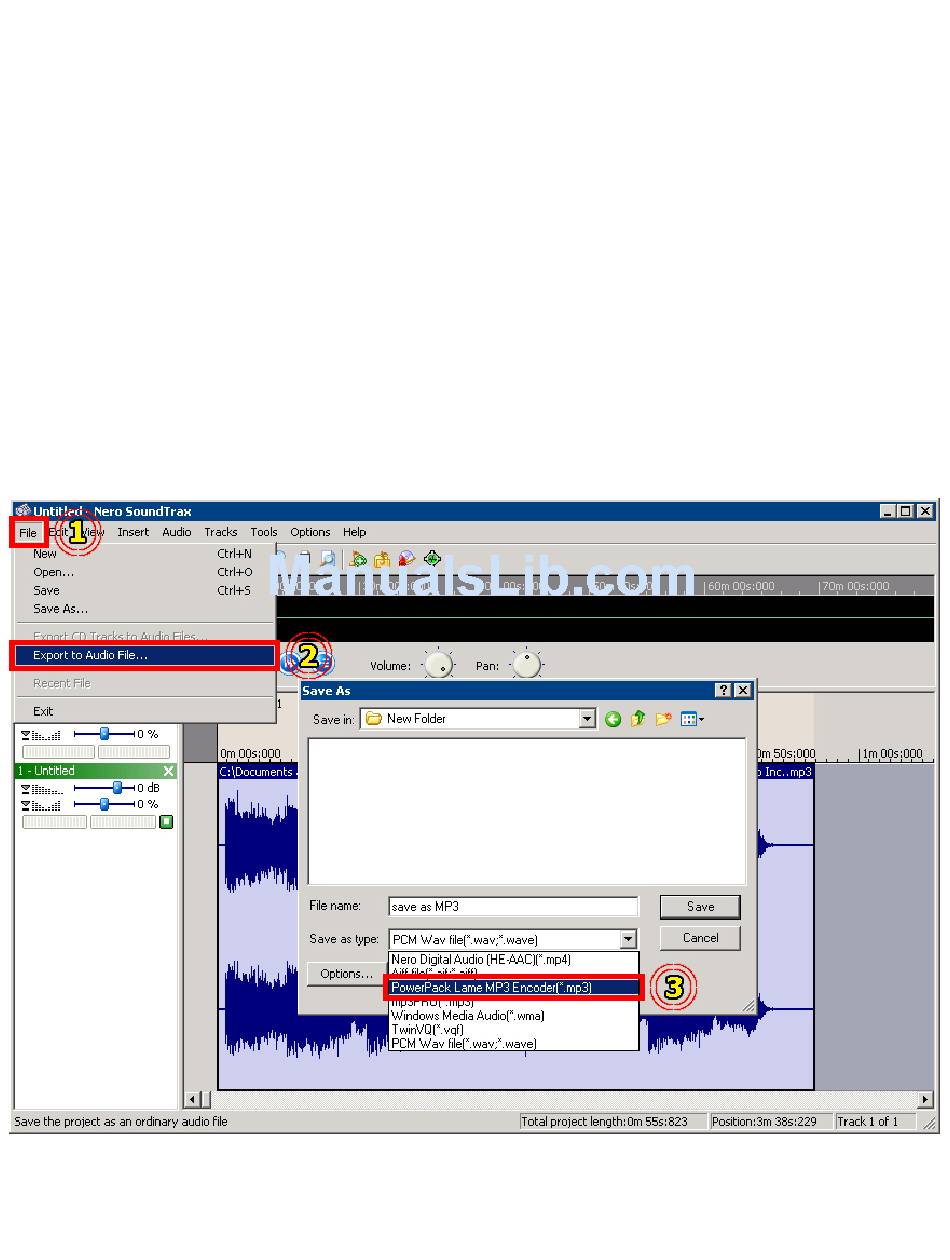The image size is (950, 1260).
Task: Choose Open... in the File menu
Action: click(x=144, y=573)
